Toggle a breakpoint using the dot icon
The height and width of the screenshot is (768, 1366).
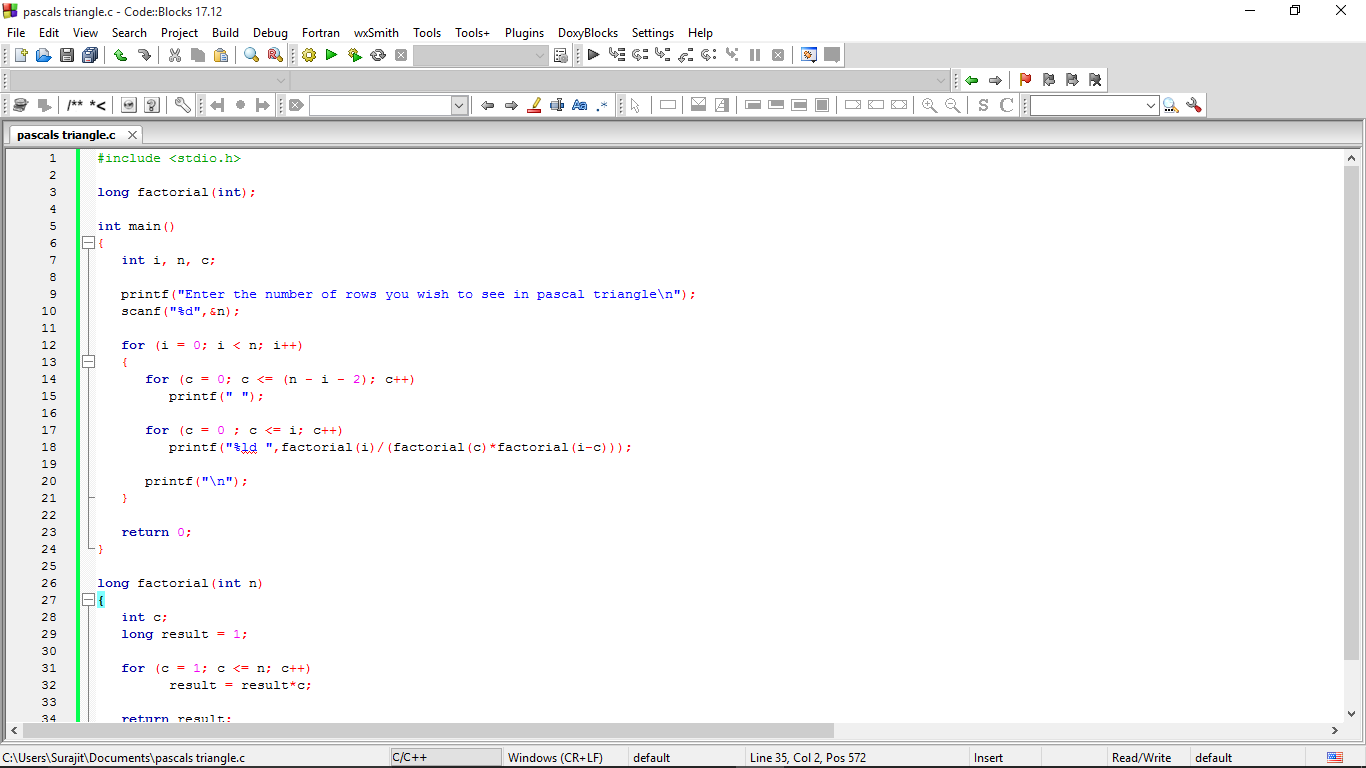(x=240, y=104)
